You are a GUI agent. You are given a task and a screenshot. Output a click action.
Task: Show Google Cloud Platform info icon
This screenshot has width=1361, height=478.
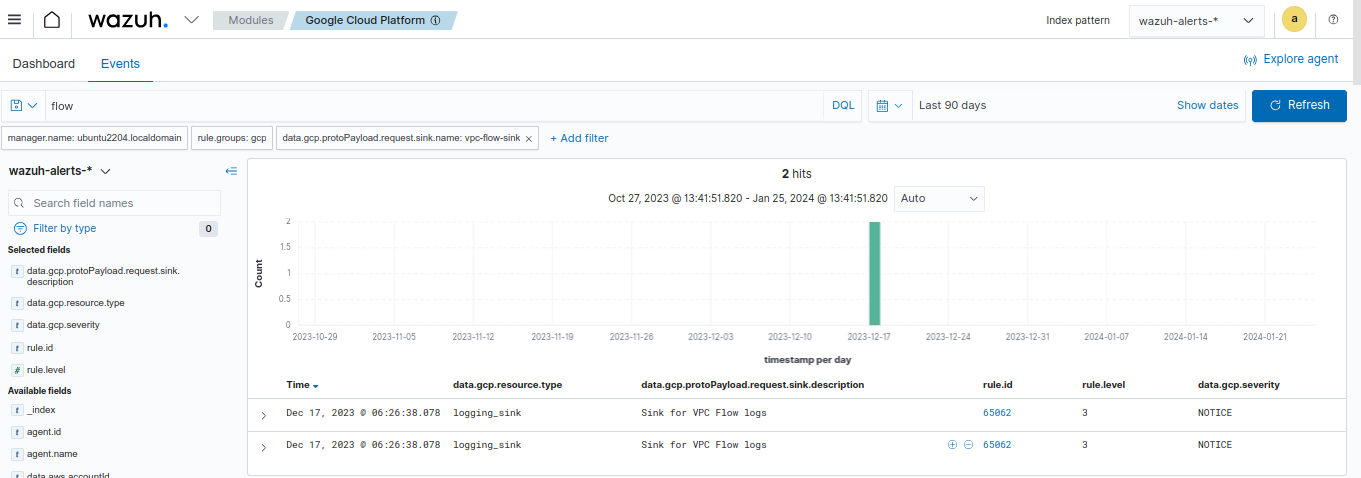[x=435, y=20]
